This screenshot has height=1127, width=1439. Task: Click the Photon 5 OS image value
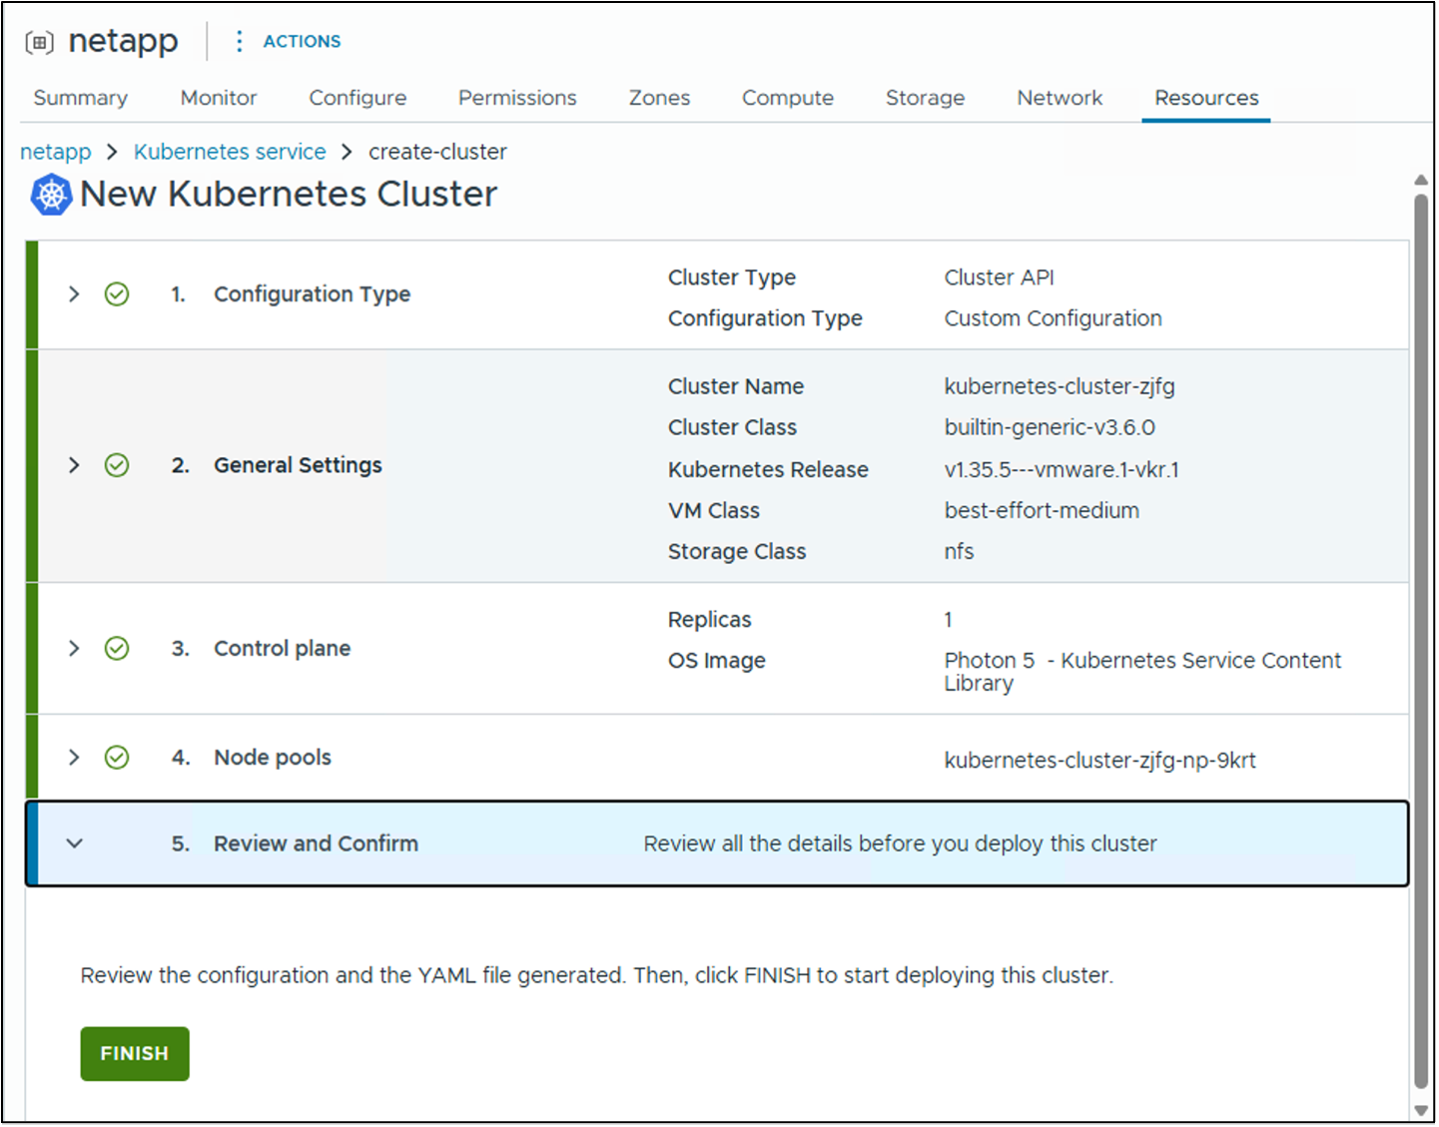1143,672
